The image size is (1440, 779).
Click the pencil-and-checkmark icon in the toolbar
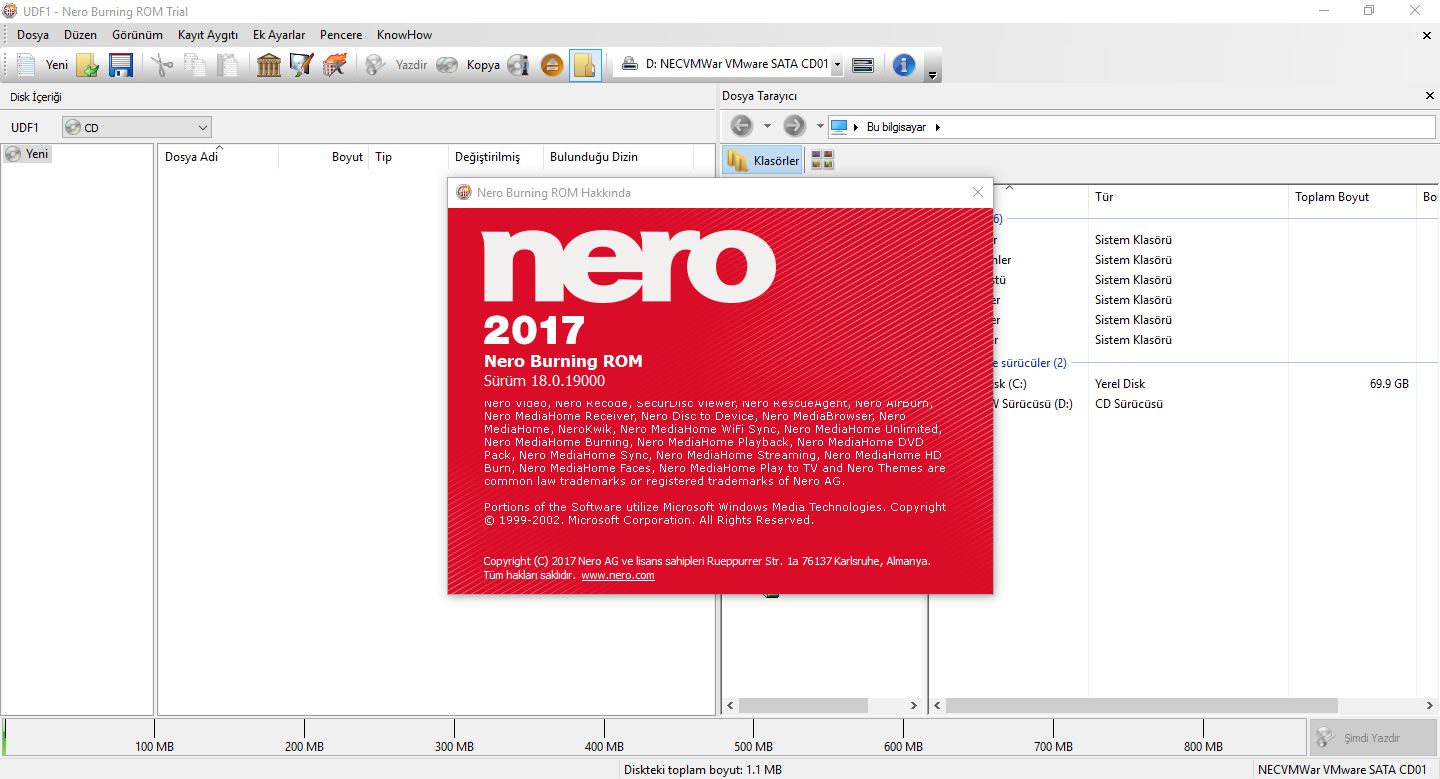(301, 65)
